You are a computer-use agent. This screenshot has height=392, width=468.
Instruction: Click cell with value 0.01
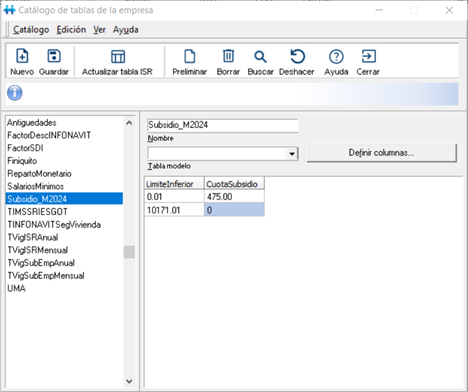tap(174, 197)
